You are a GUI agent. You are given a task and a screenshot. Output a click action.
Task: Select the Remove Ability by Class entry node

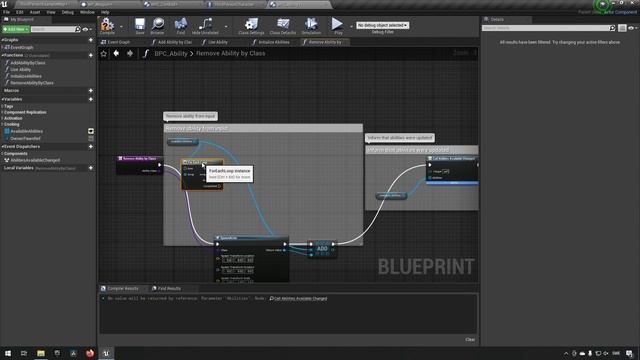[x=139, y=165]
